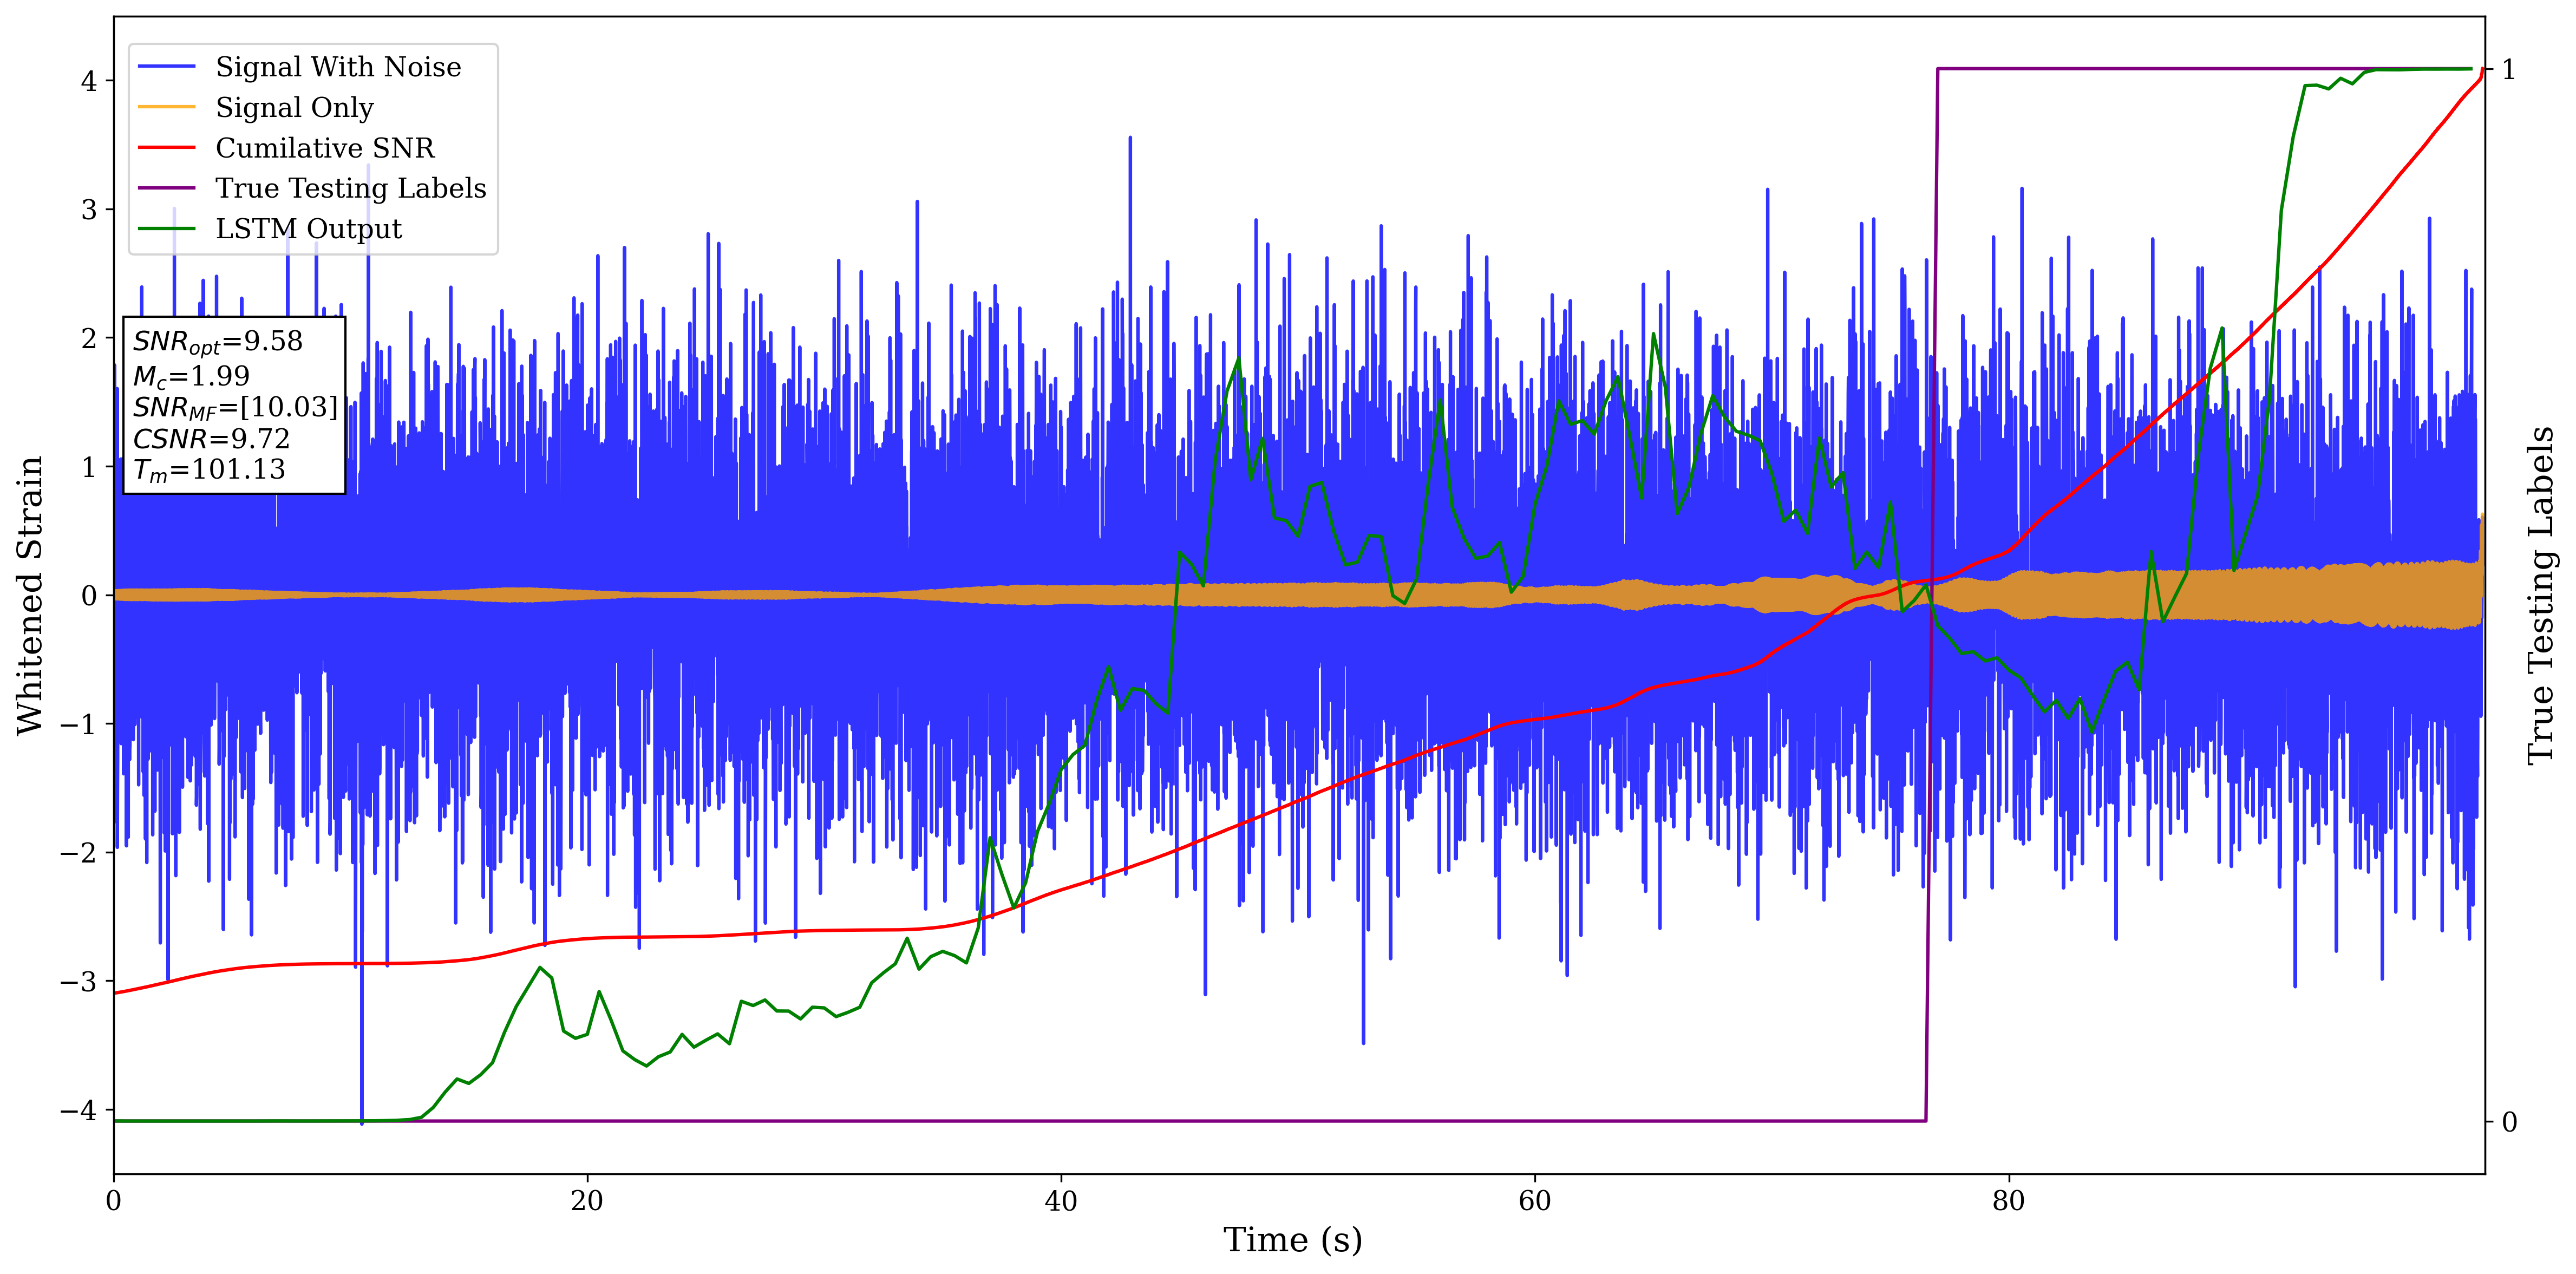Click the CSNR=9.72 annotation text
2576x1274 pixels.
(x=211, y=439)
